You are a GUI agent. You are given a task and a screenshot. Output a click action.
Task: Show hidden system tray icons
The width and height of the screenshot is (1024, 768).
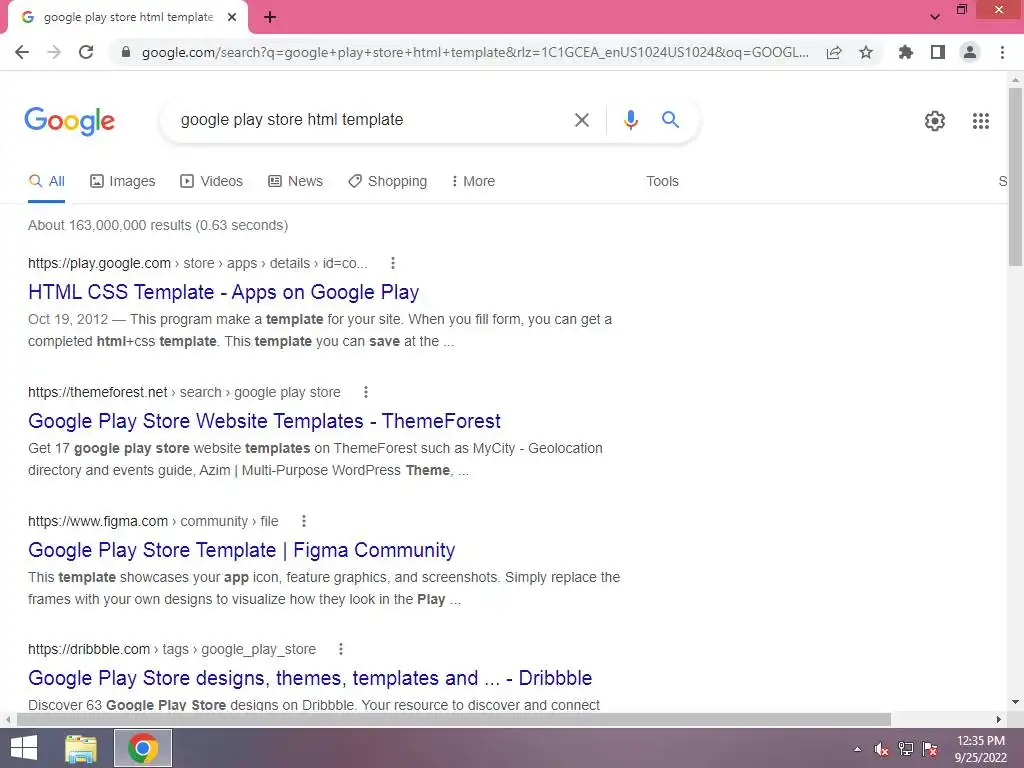pos(857,749)
